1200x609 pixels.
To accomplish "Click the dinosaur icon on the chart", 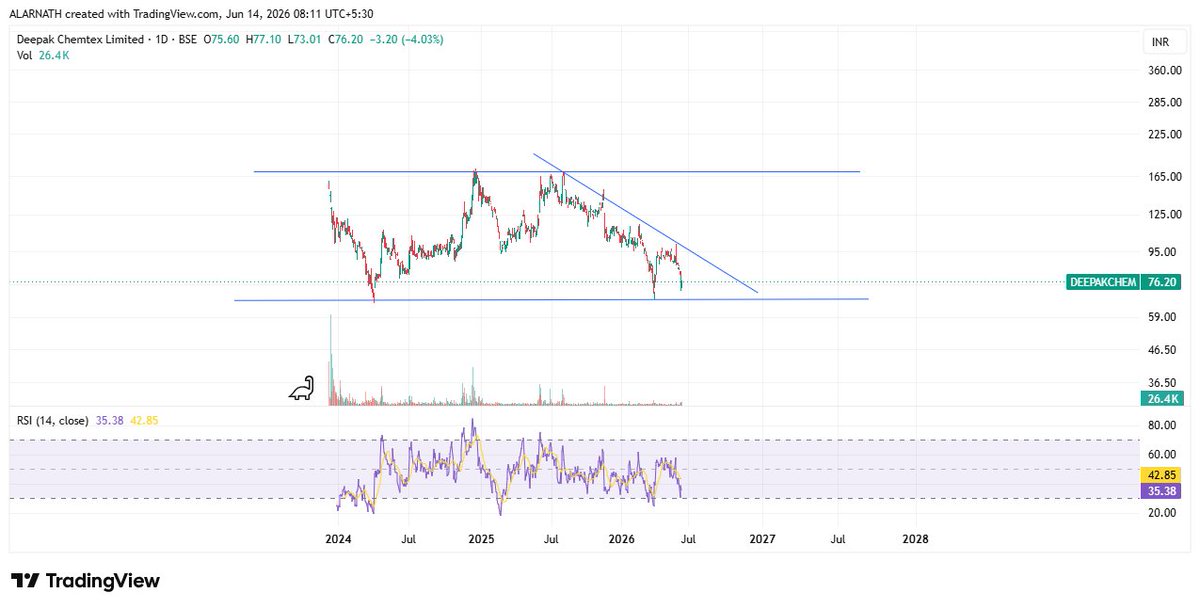I will (303, 388).
